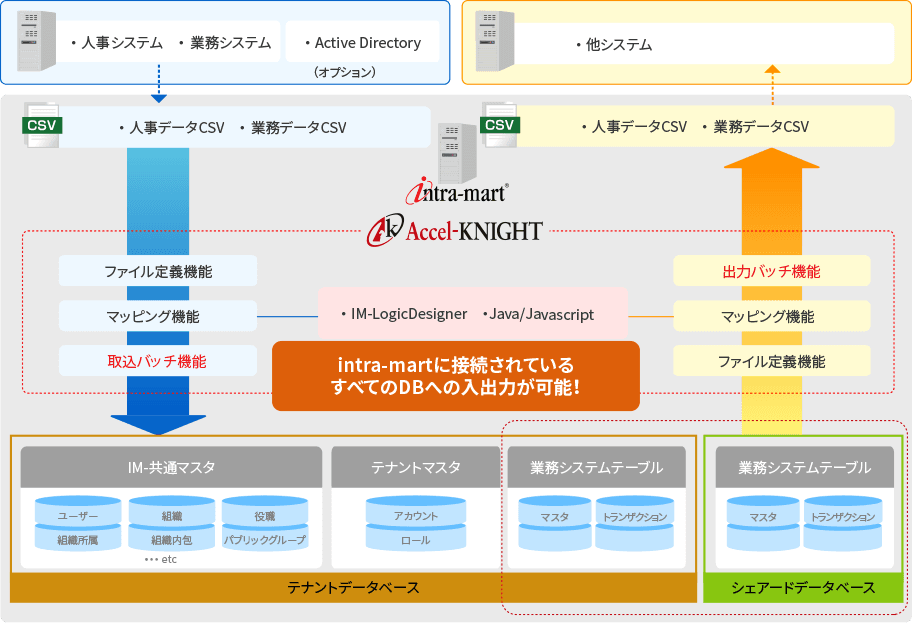Click the orange すべてのDBへの入出力が可能 banner
This screenshot has height=623, width=912.
coord(456,376)
